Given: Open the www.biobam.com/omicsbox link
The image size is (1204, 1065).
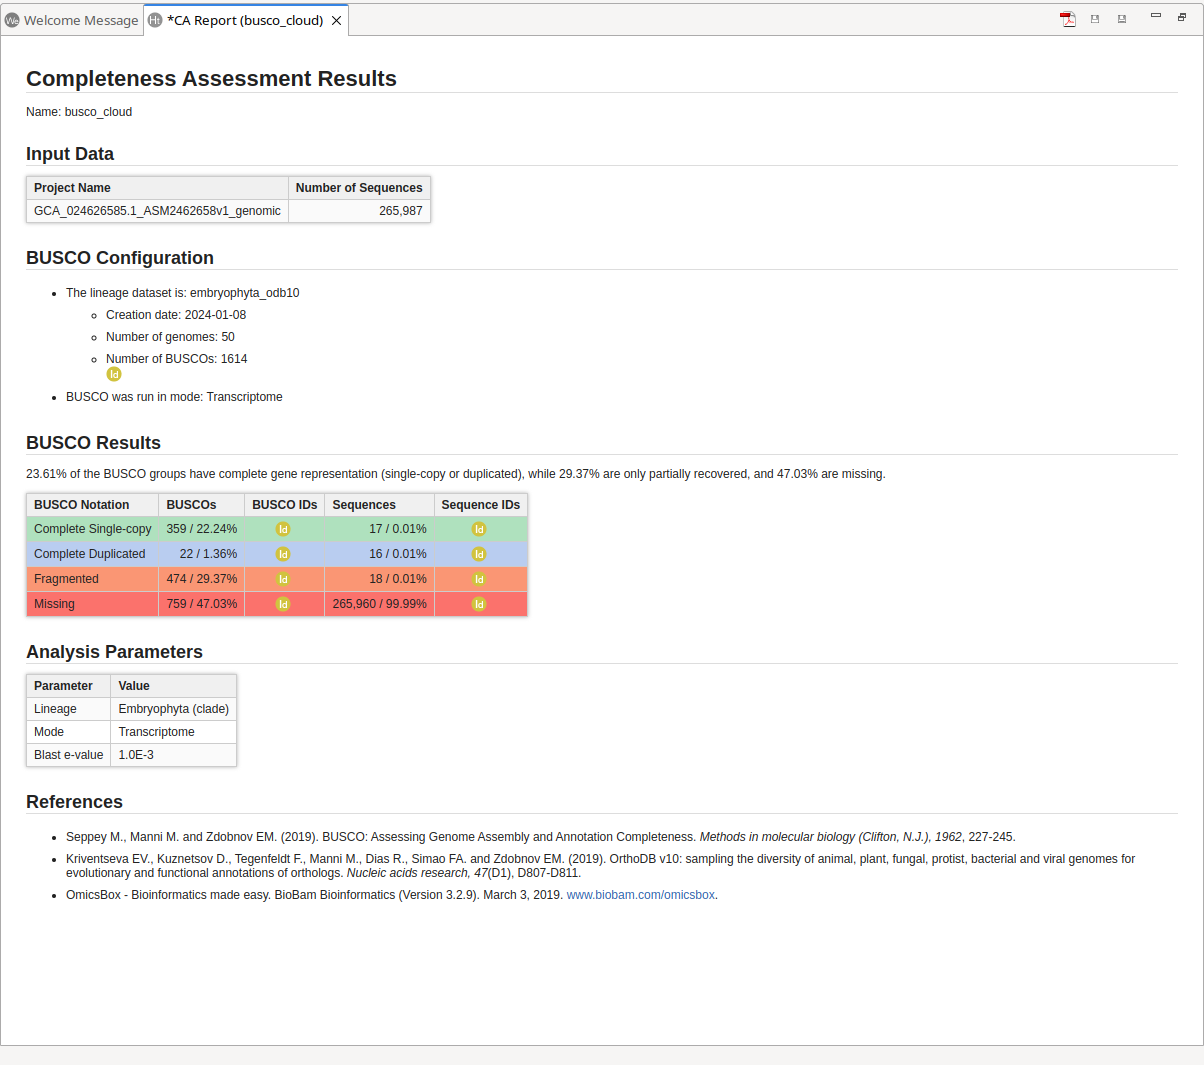Looking at the screenshot, I should coord(640,895).
